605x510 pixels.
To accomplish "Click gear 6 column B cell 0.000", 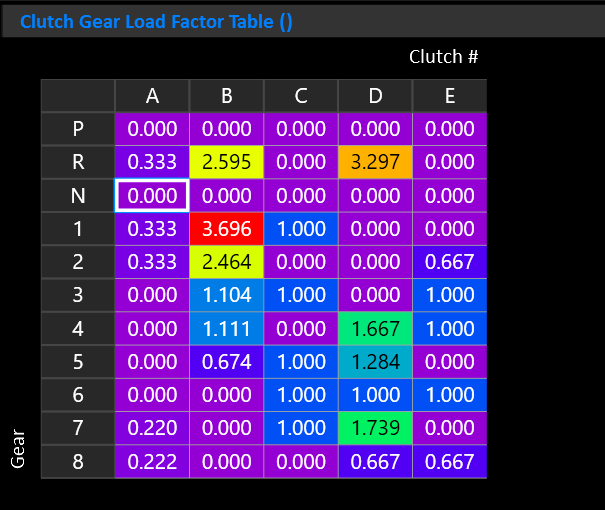I will [x=226, y=395].
